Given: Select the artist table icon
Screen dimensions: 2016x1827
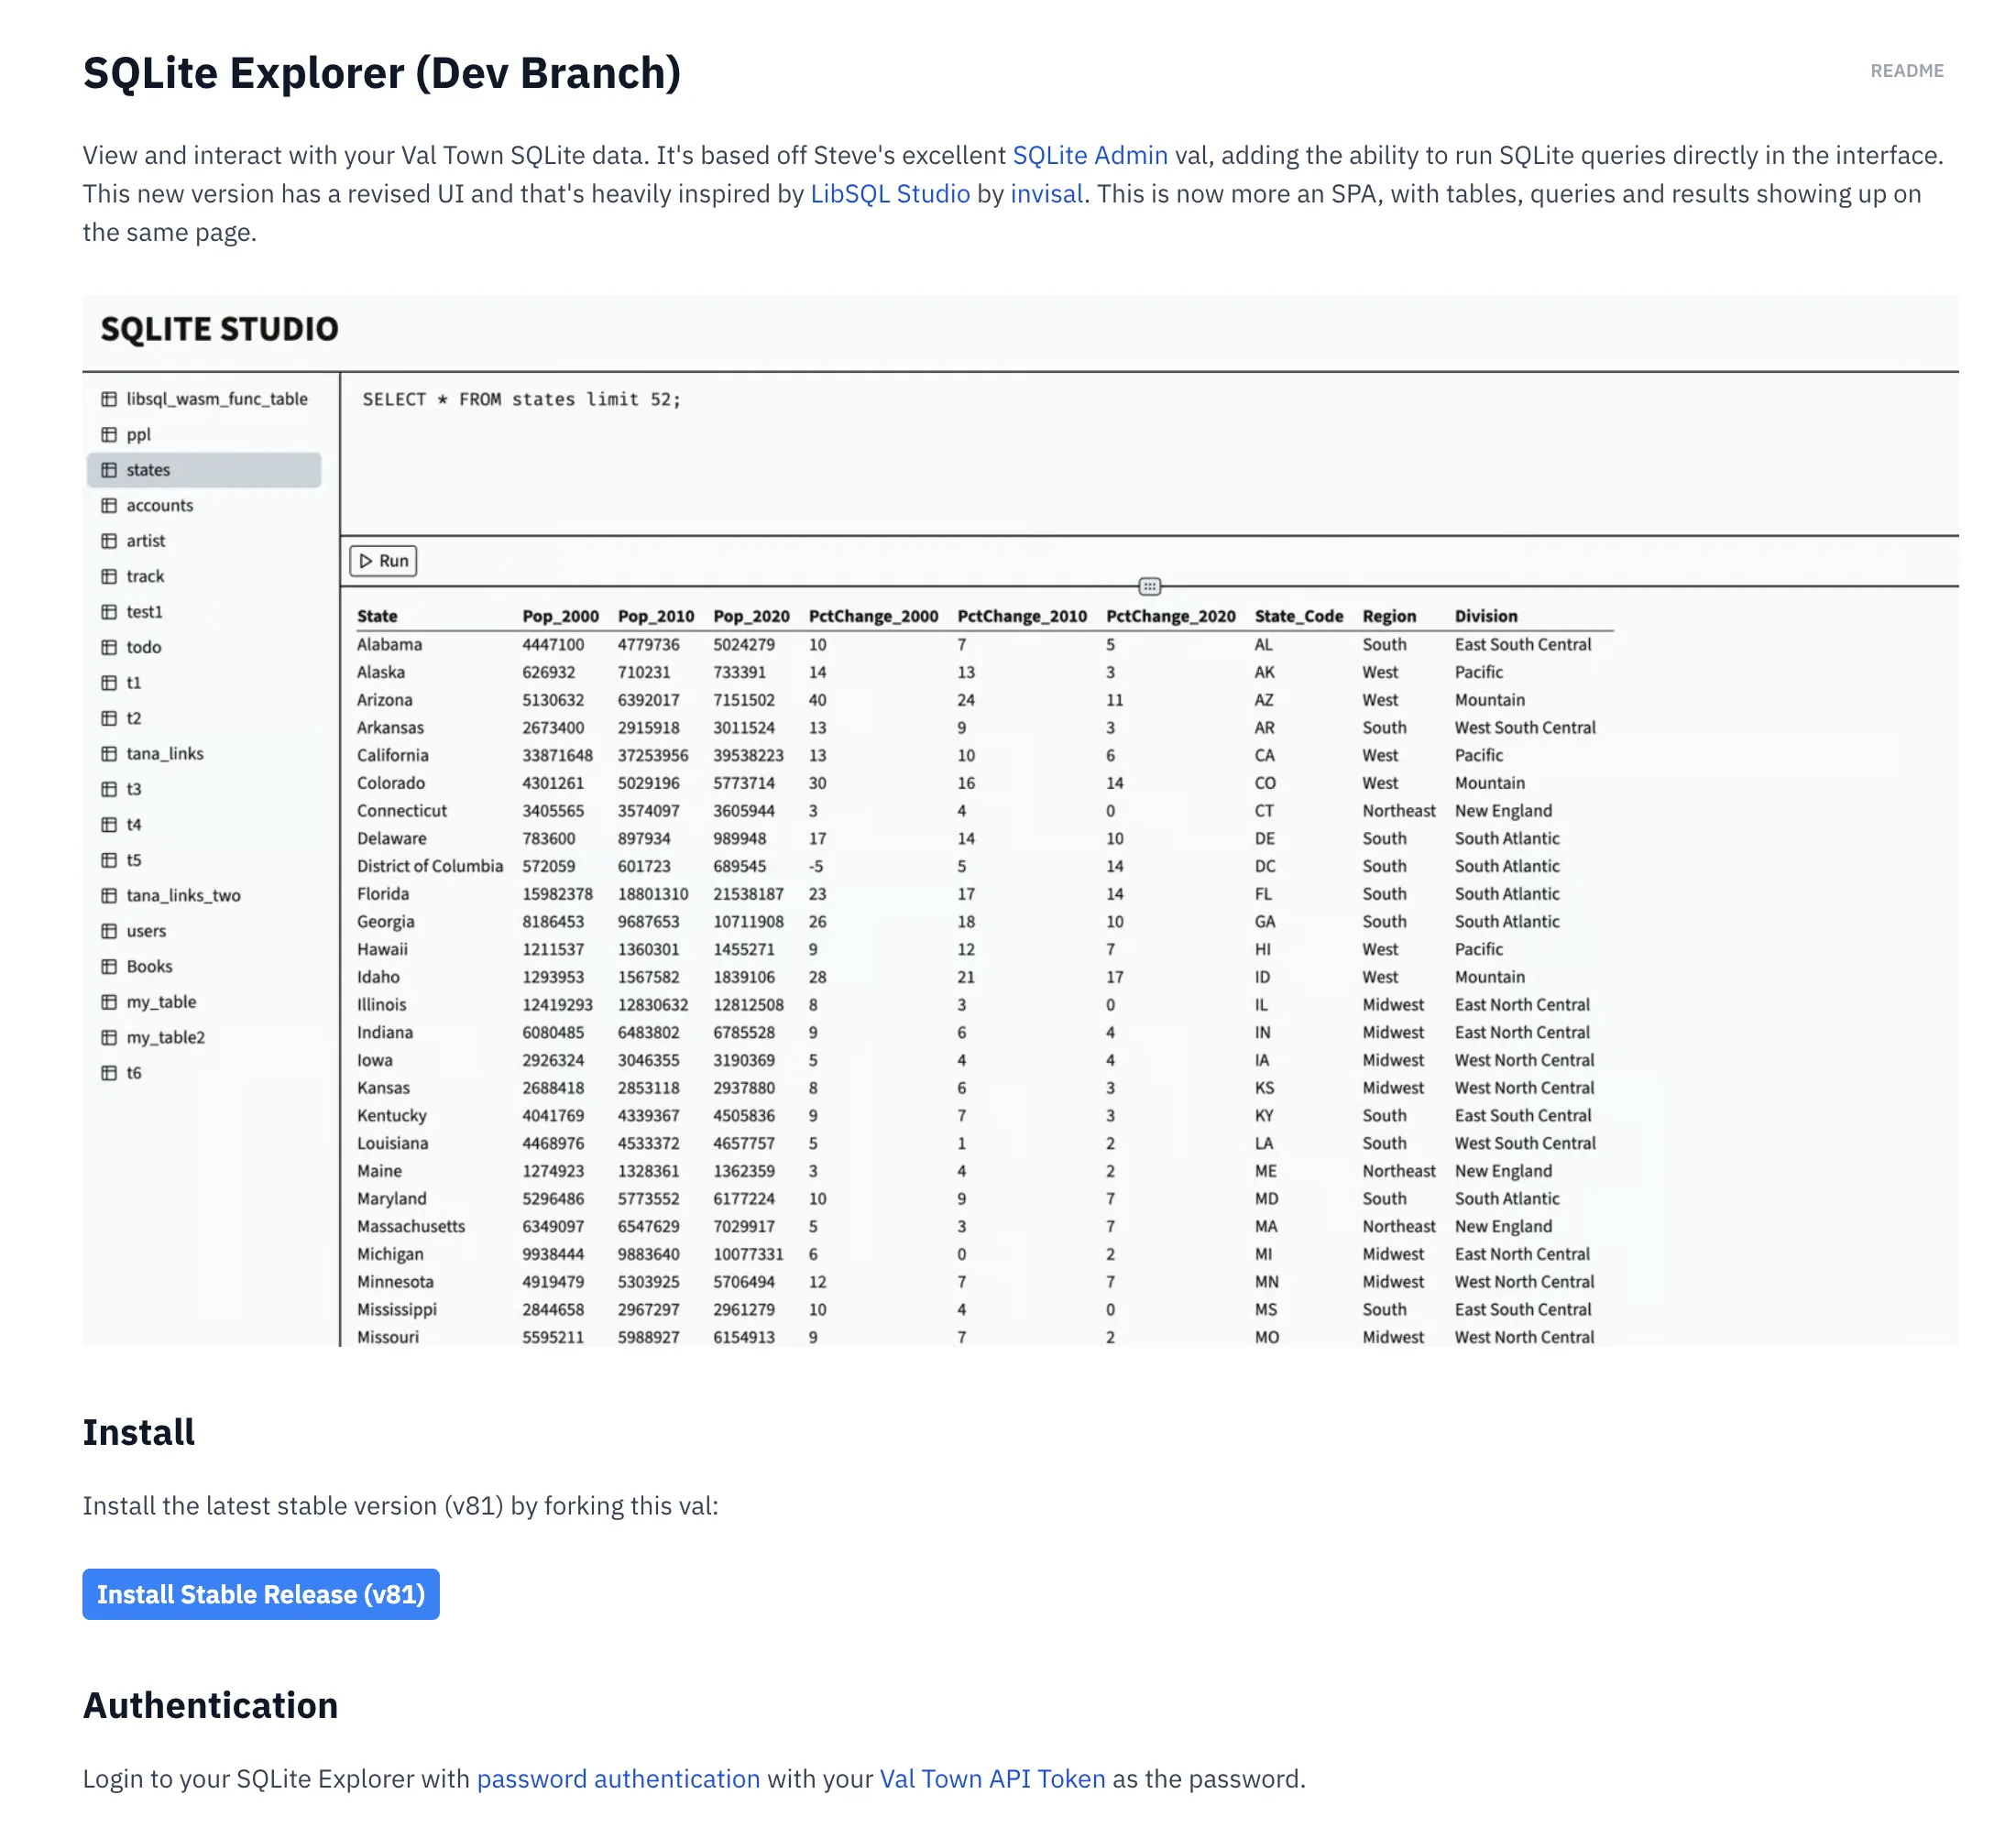Looking at the screenshot, I should tap(110, 540).
